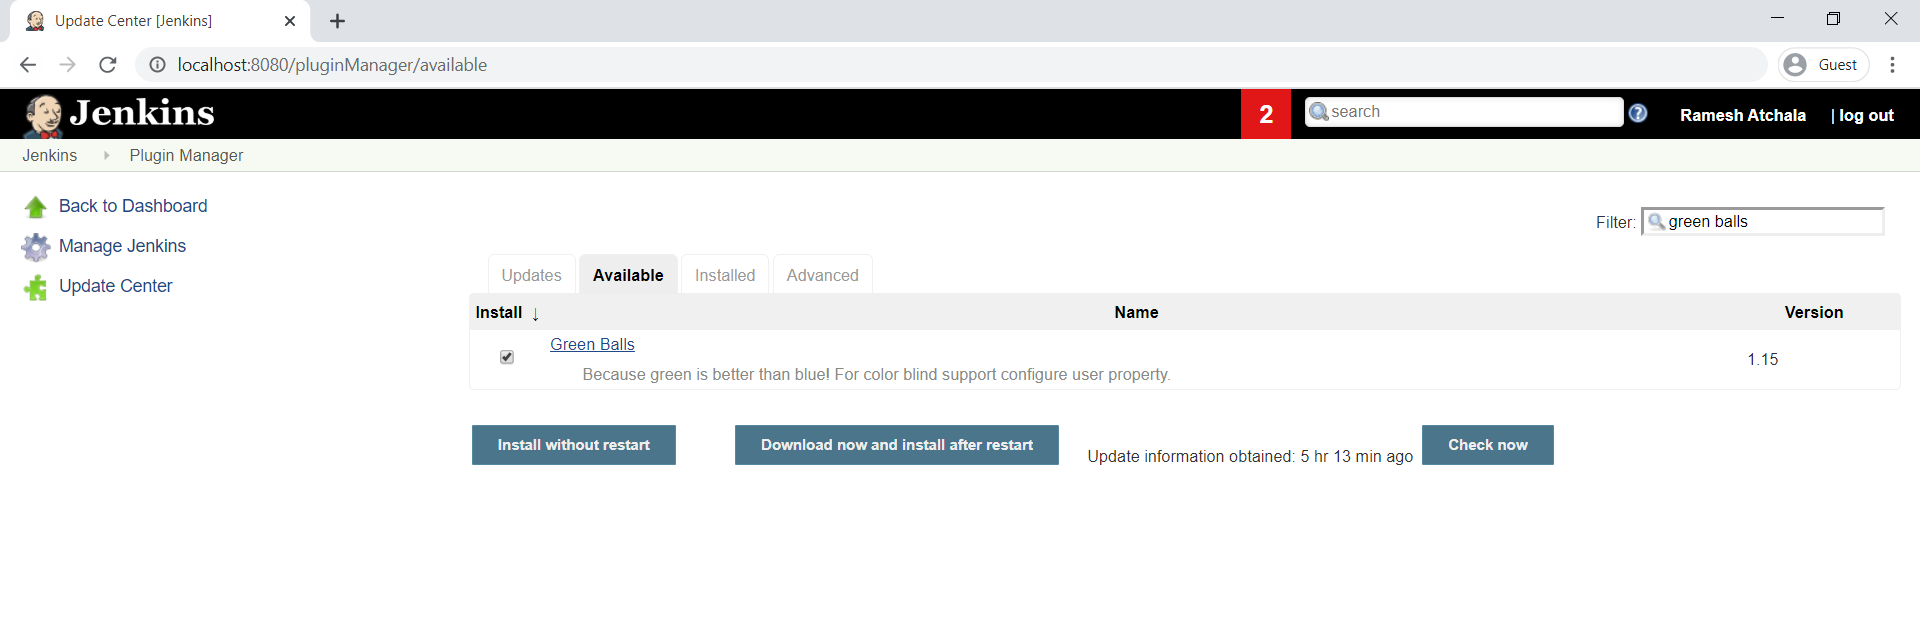
Task: Sort by the Install column header
Action: click(x=507, y=313)
